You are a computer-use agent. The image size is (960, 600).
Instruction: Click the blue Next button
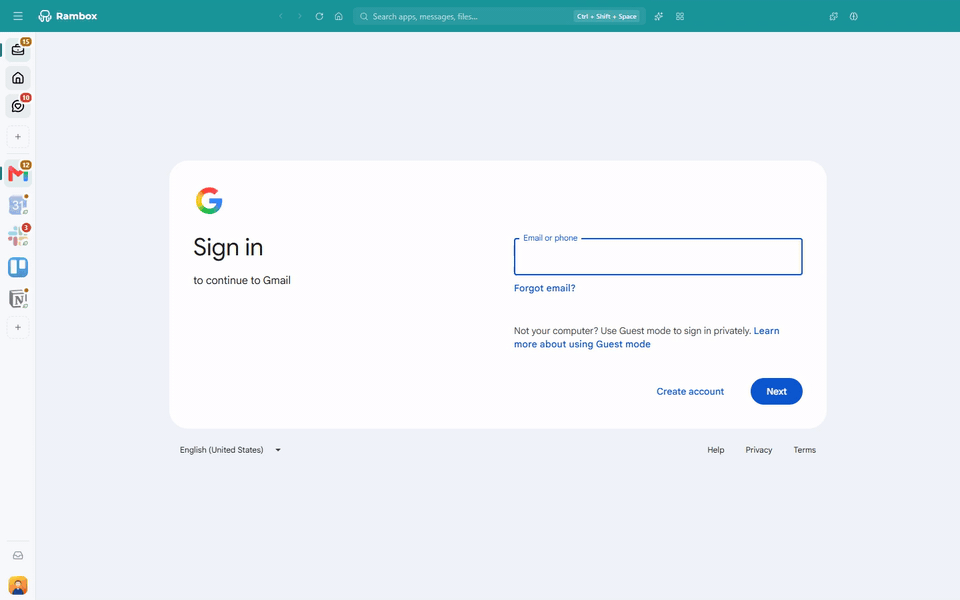pos(776,391)
